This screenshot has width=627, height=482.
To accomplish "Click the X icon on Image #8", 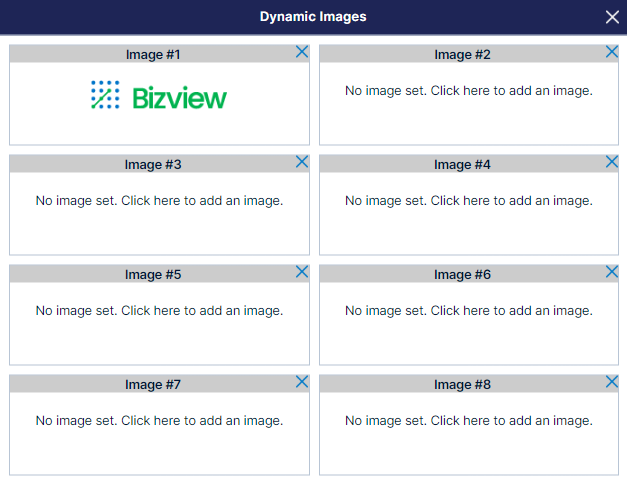I will click(x=612, y=382).
